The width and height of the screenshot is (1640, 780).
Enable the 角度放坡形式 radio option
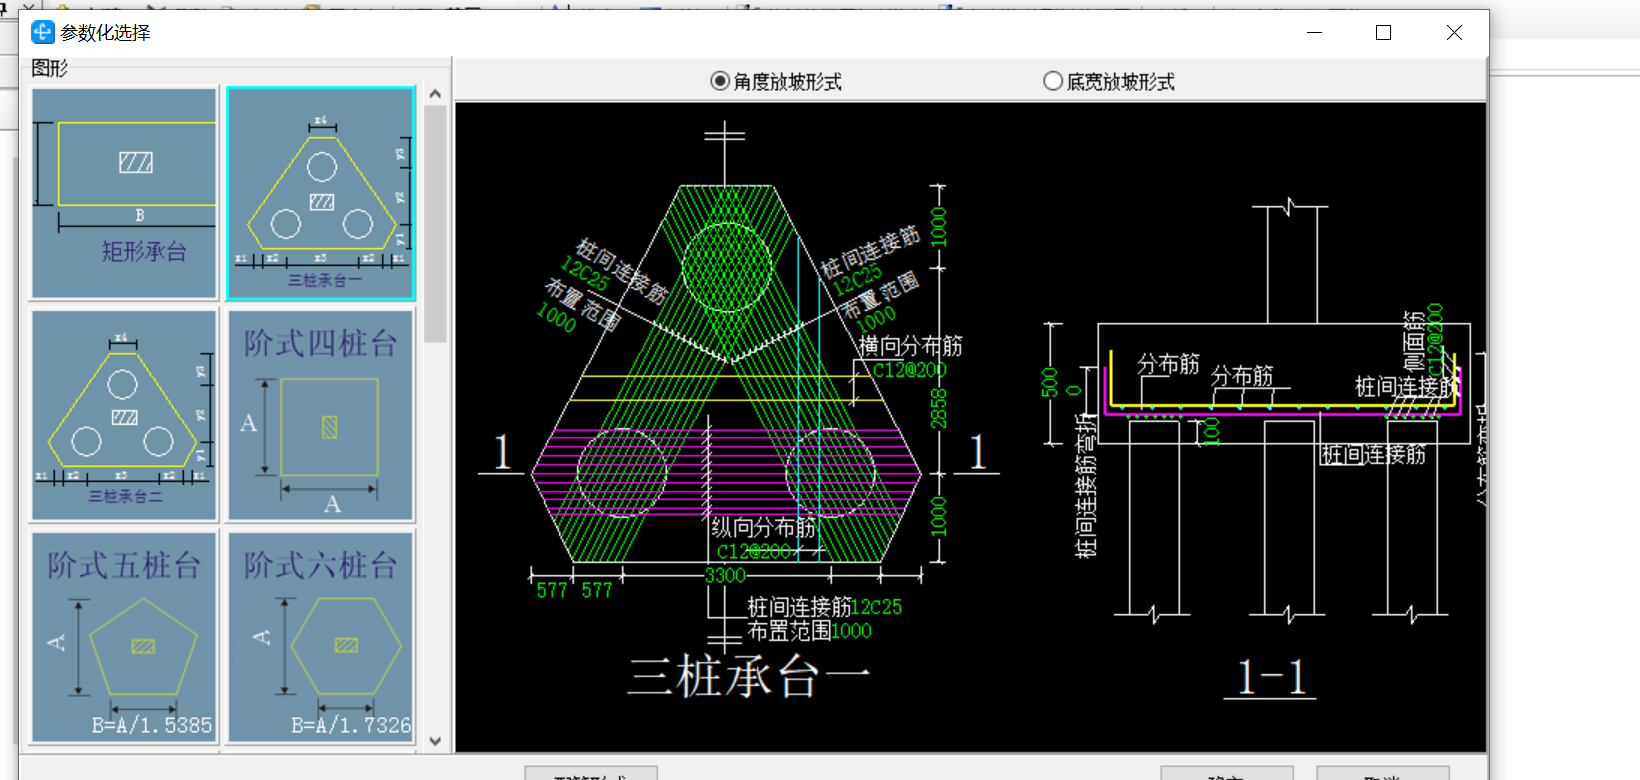pos(776,81)
